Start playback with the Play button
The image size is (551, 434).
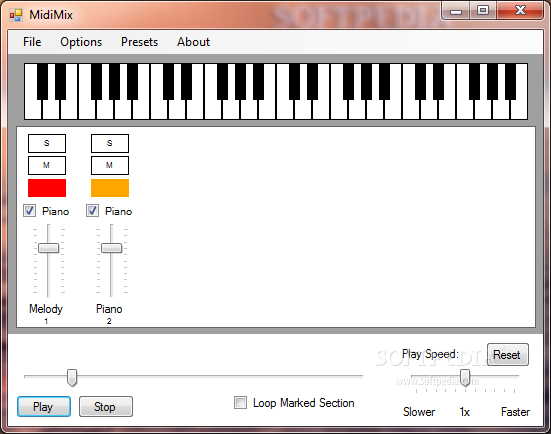pos(44,407)
